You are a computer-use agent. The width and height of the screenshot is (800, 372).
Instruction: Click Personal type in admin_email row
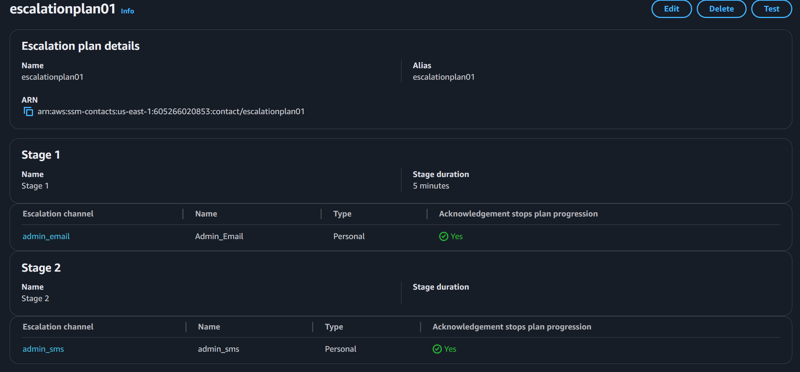pos(349,236)
